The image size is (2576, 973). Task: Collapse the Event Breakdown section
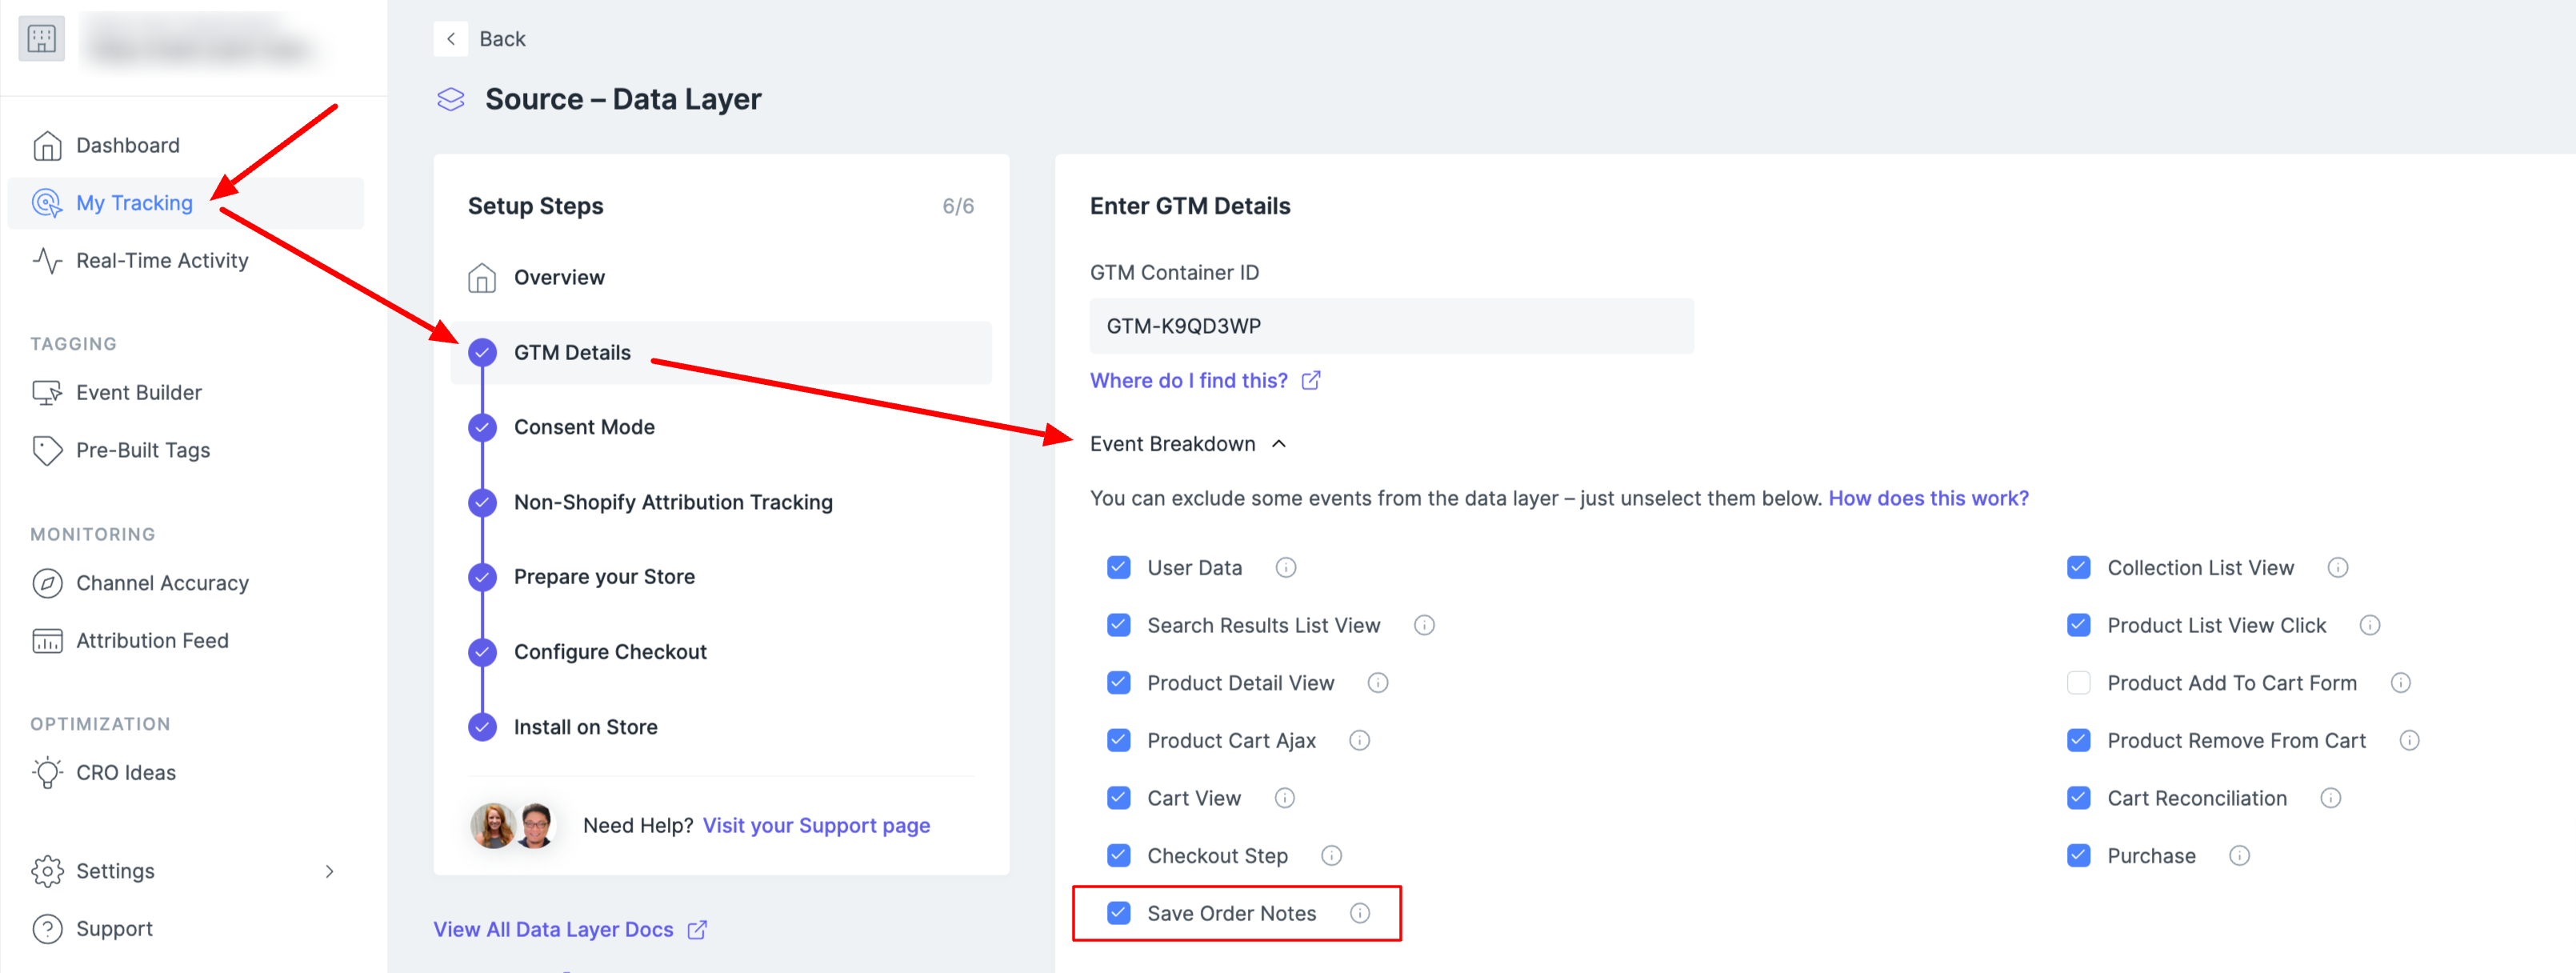pos(1278,444)
